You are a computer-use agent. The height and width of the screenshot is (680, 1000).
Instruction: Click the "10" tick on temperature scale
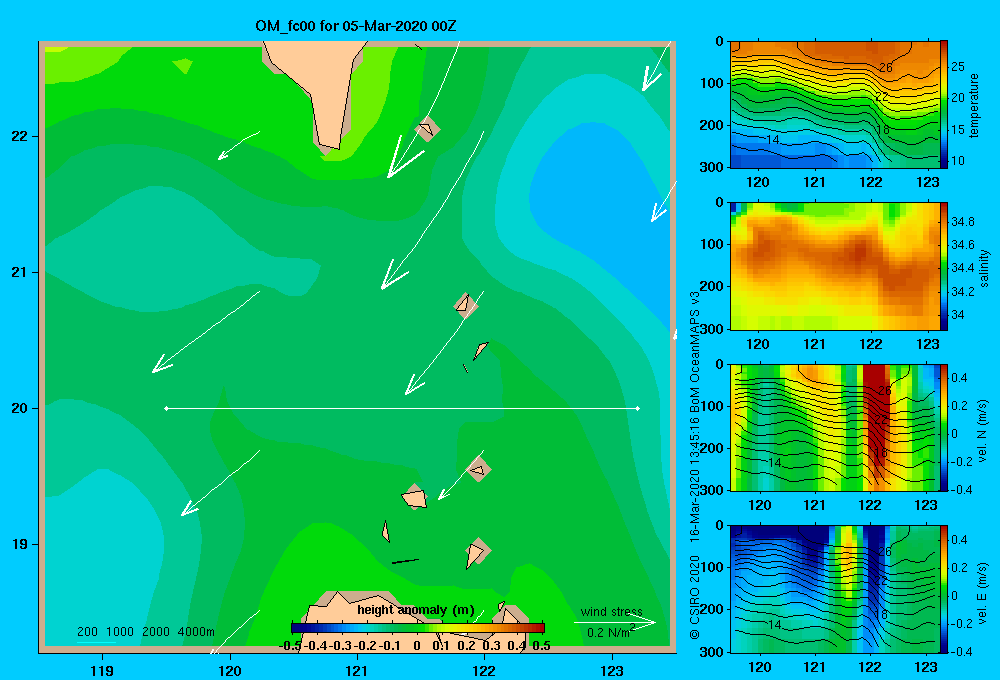(x=958, y=161)
